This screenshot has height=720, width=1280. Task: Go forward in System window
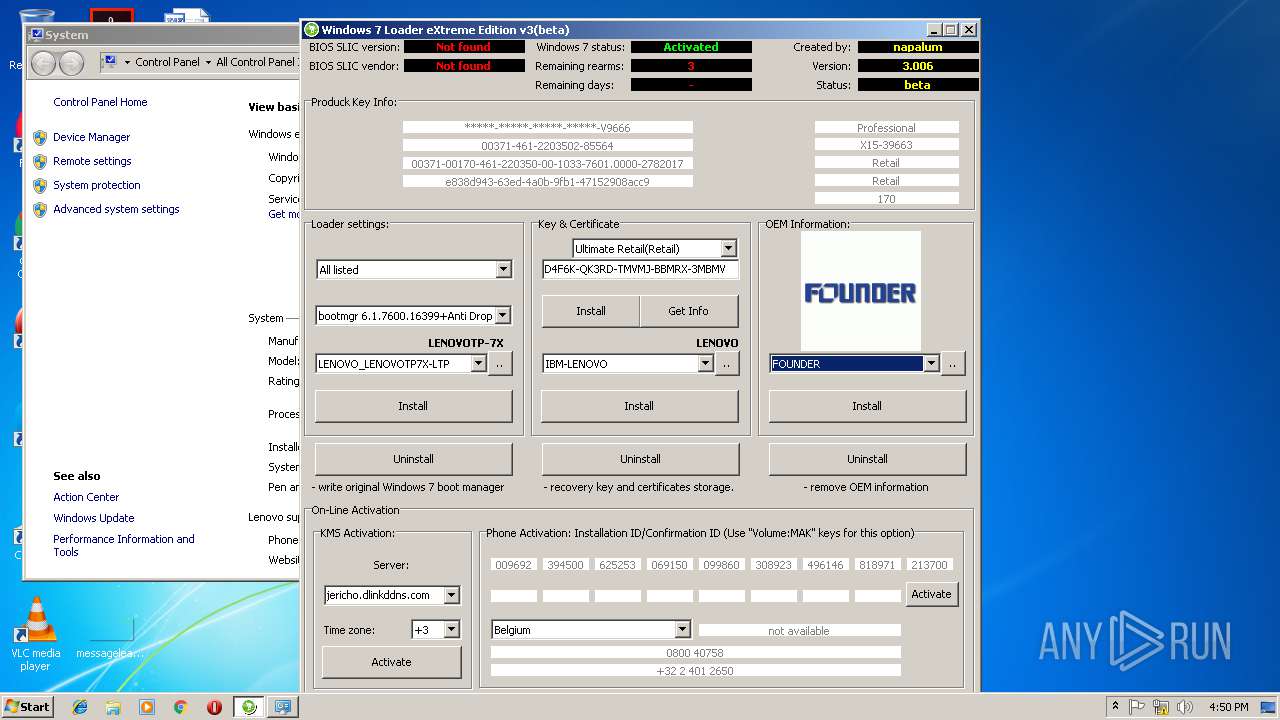(x=71, y=63)
